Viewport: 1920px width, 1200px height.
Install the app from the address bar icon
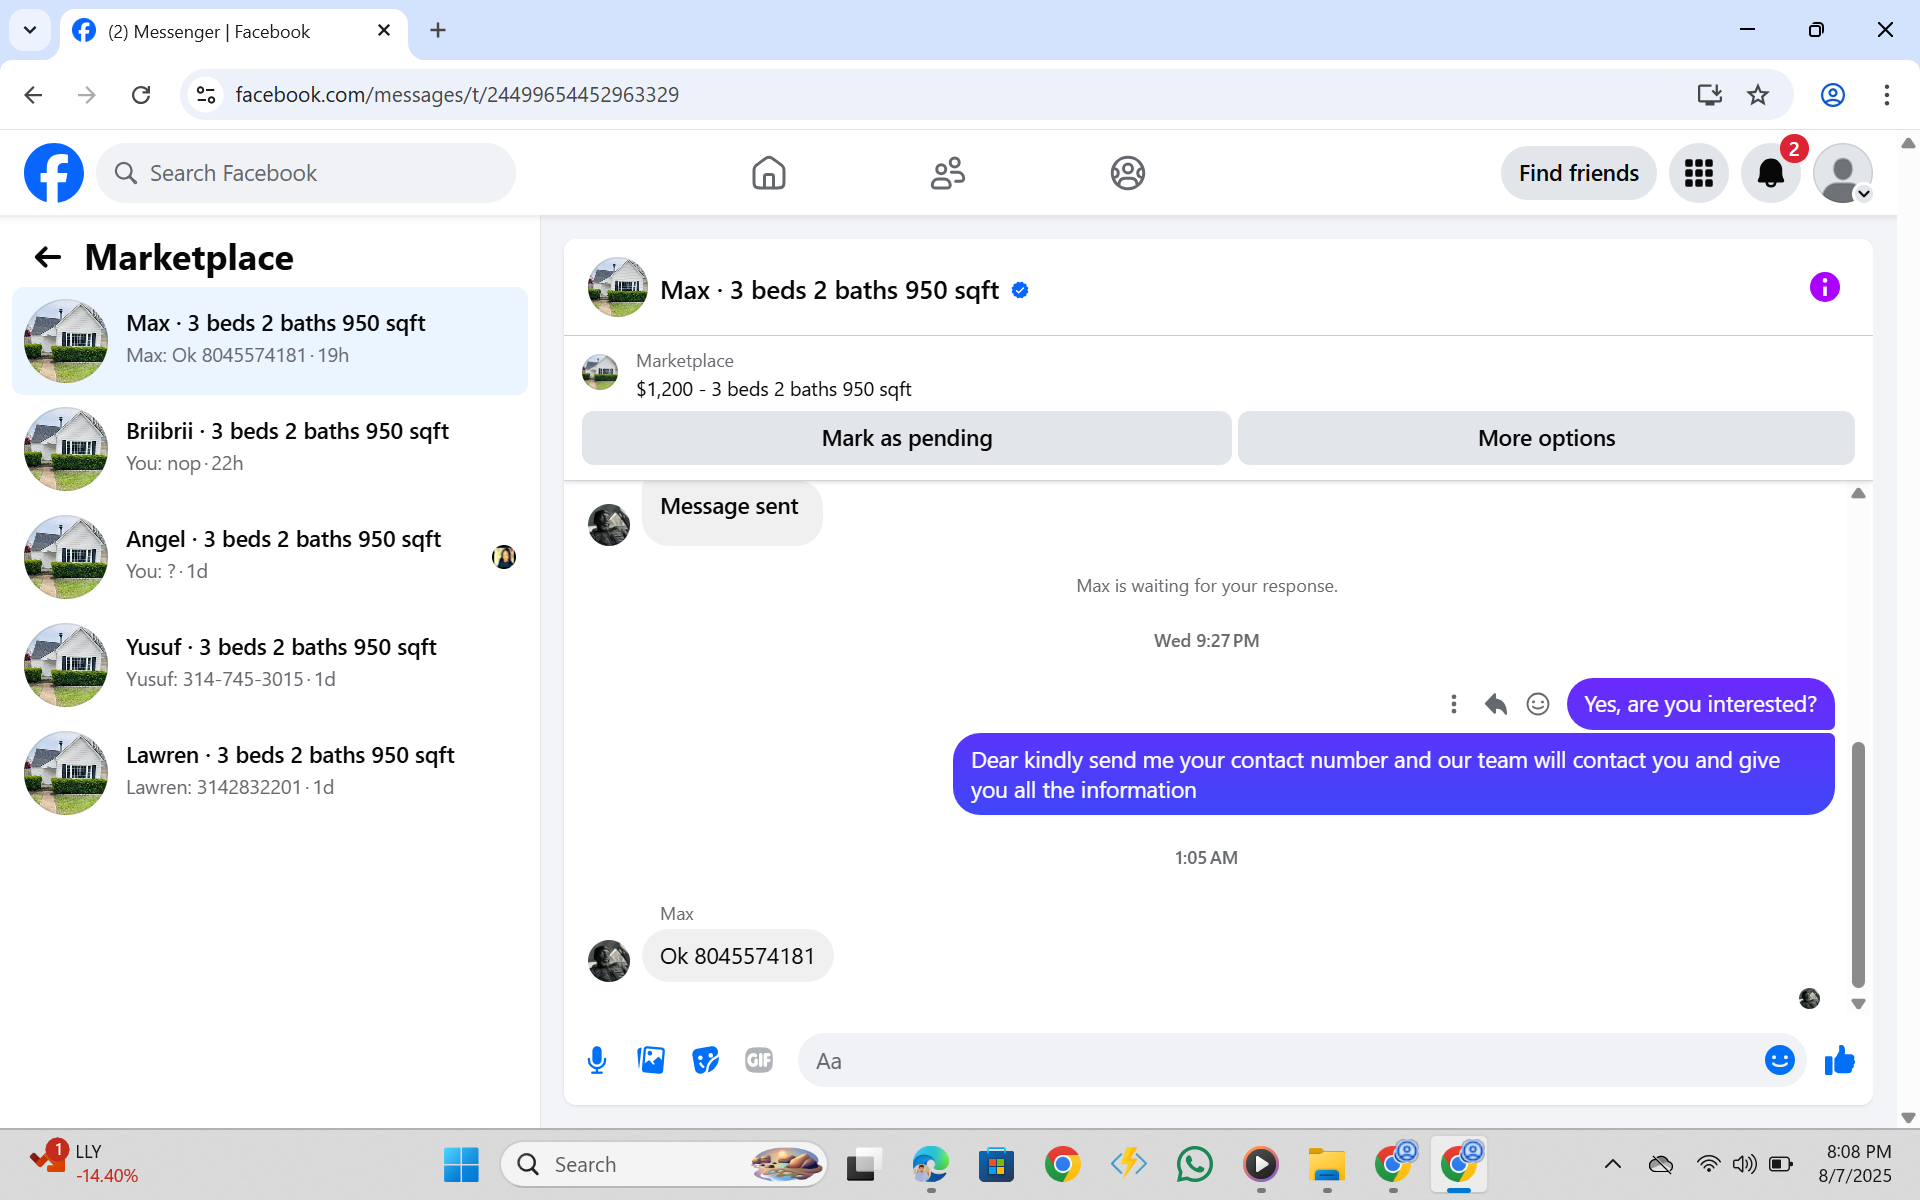(x=1709, y=95)
